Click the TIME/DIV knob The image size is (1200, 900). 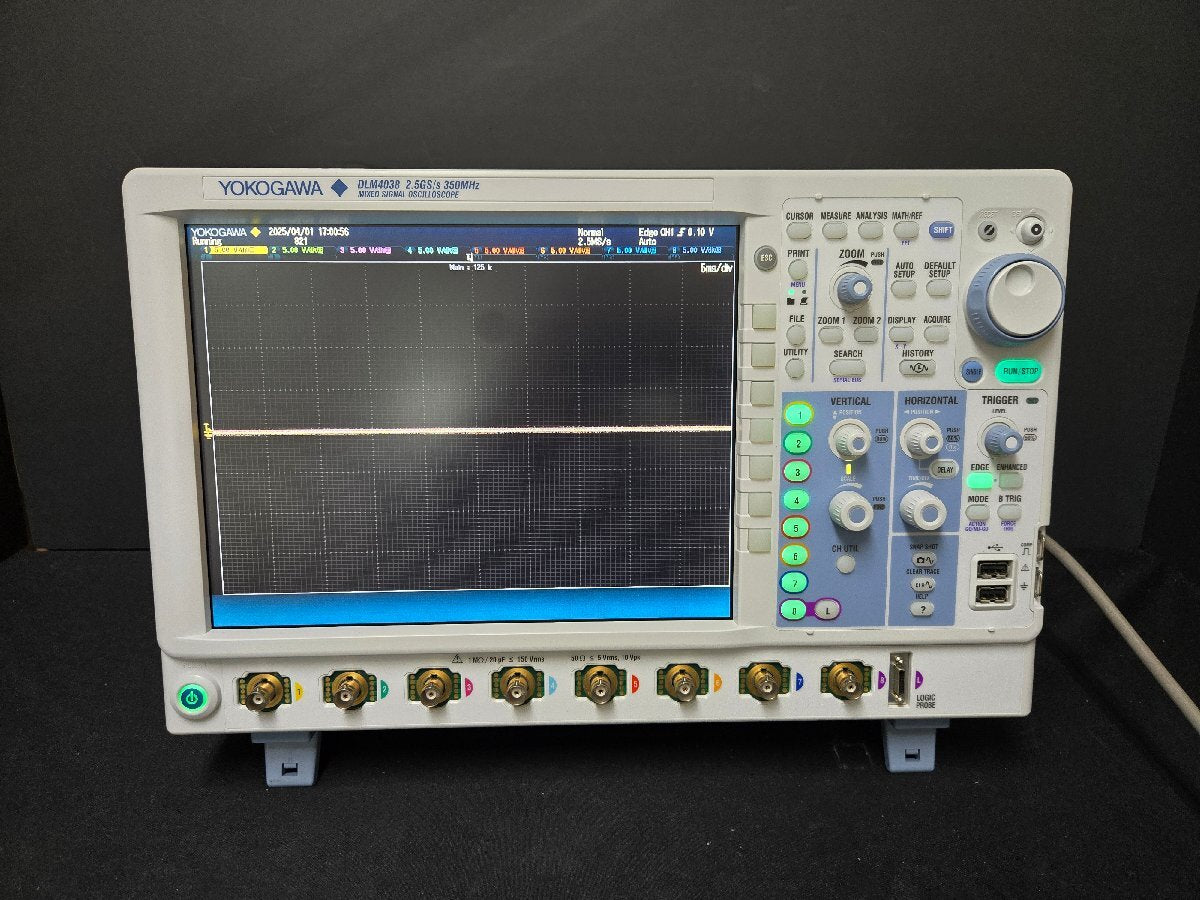[922, 509]
